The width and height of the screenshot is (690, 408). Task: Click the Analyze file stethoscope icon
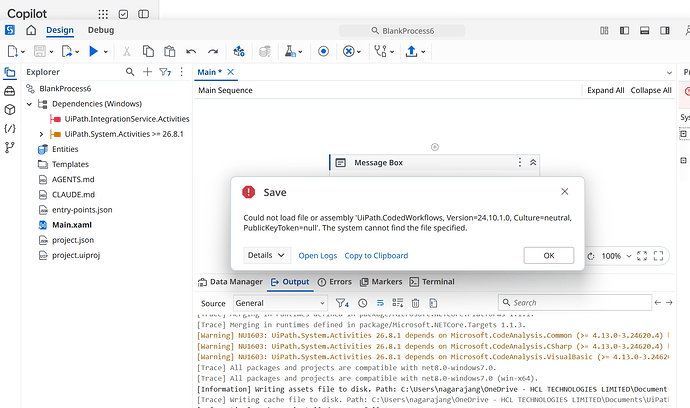(380, 51)
